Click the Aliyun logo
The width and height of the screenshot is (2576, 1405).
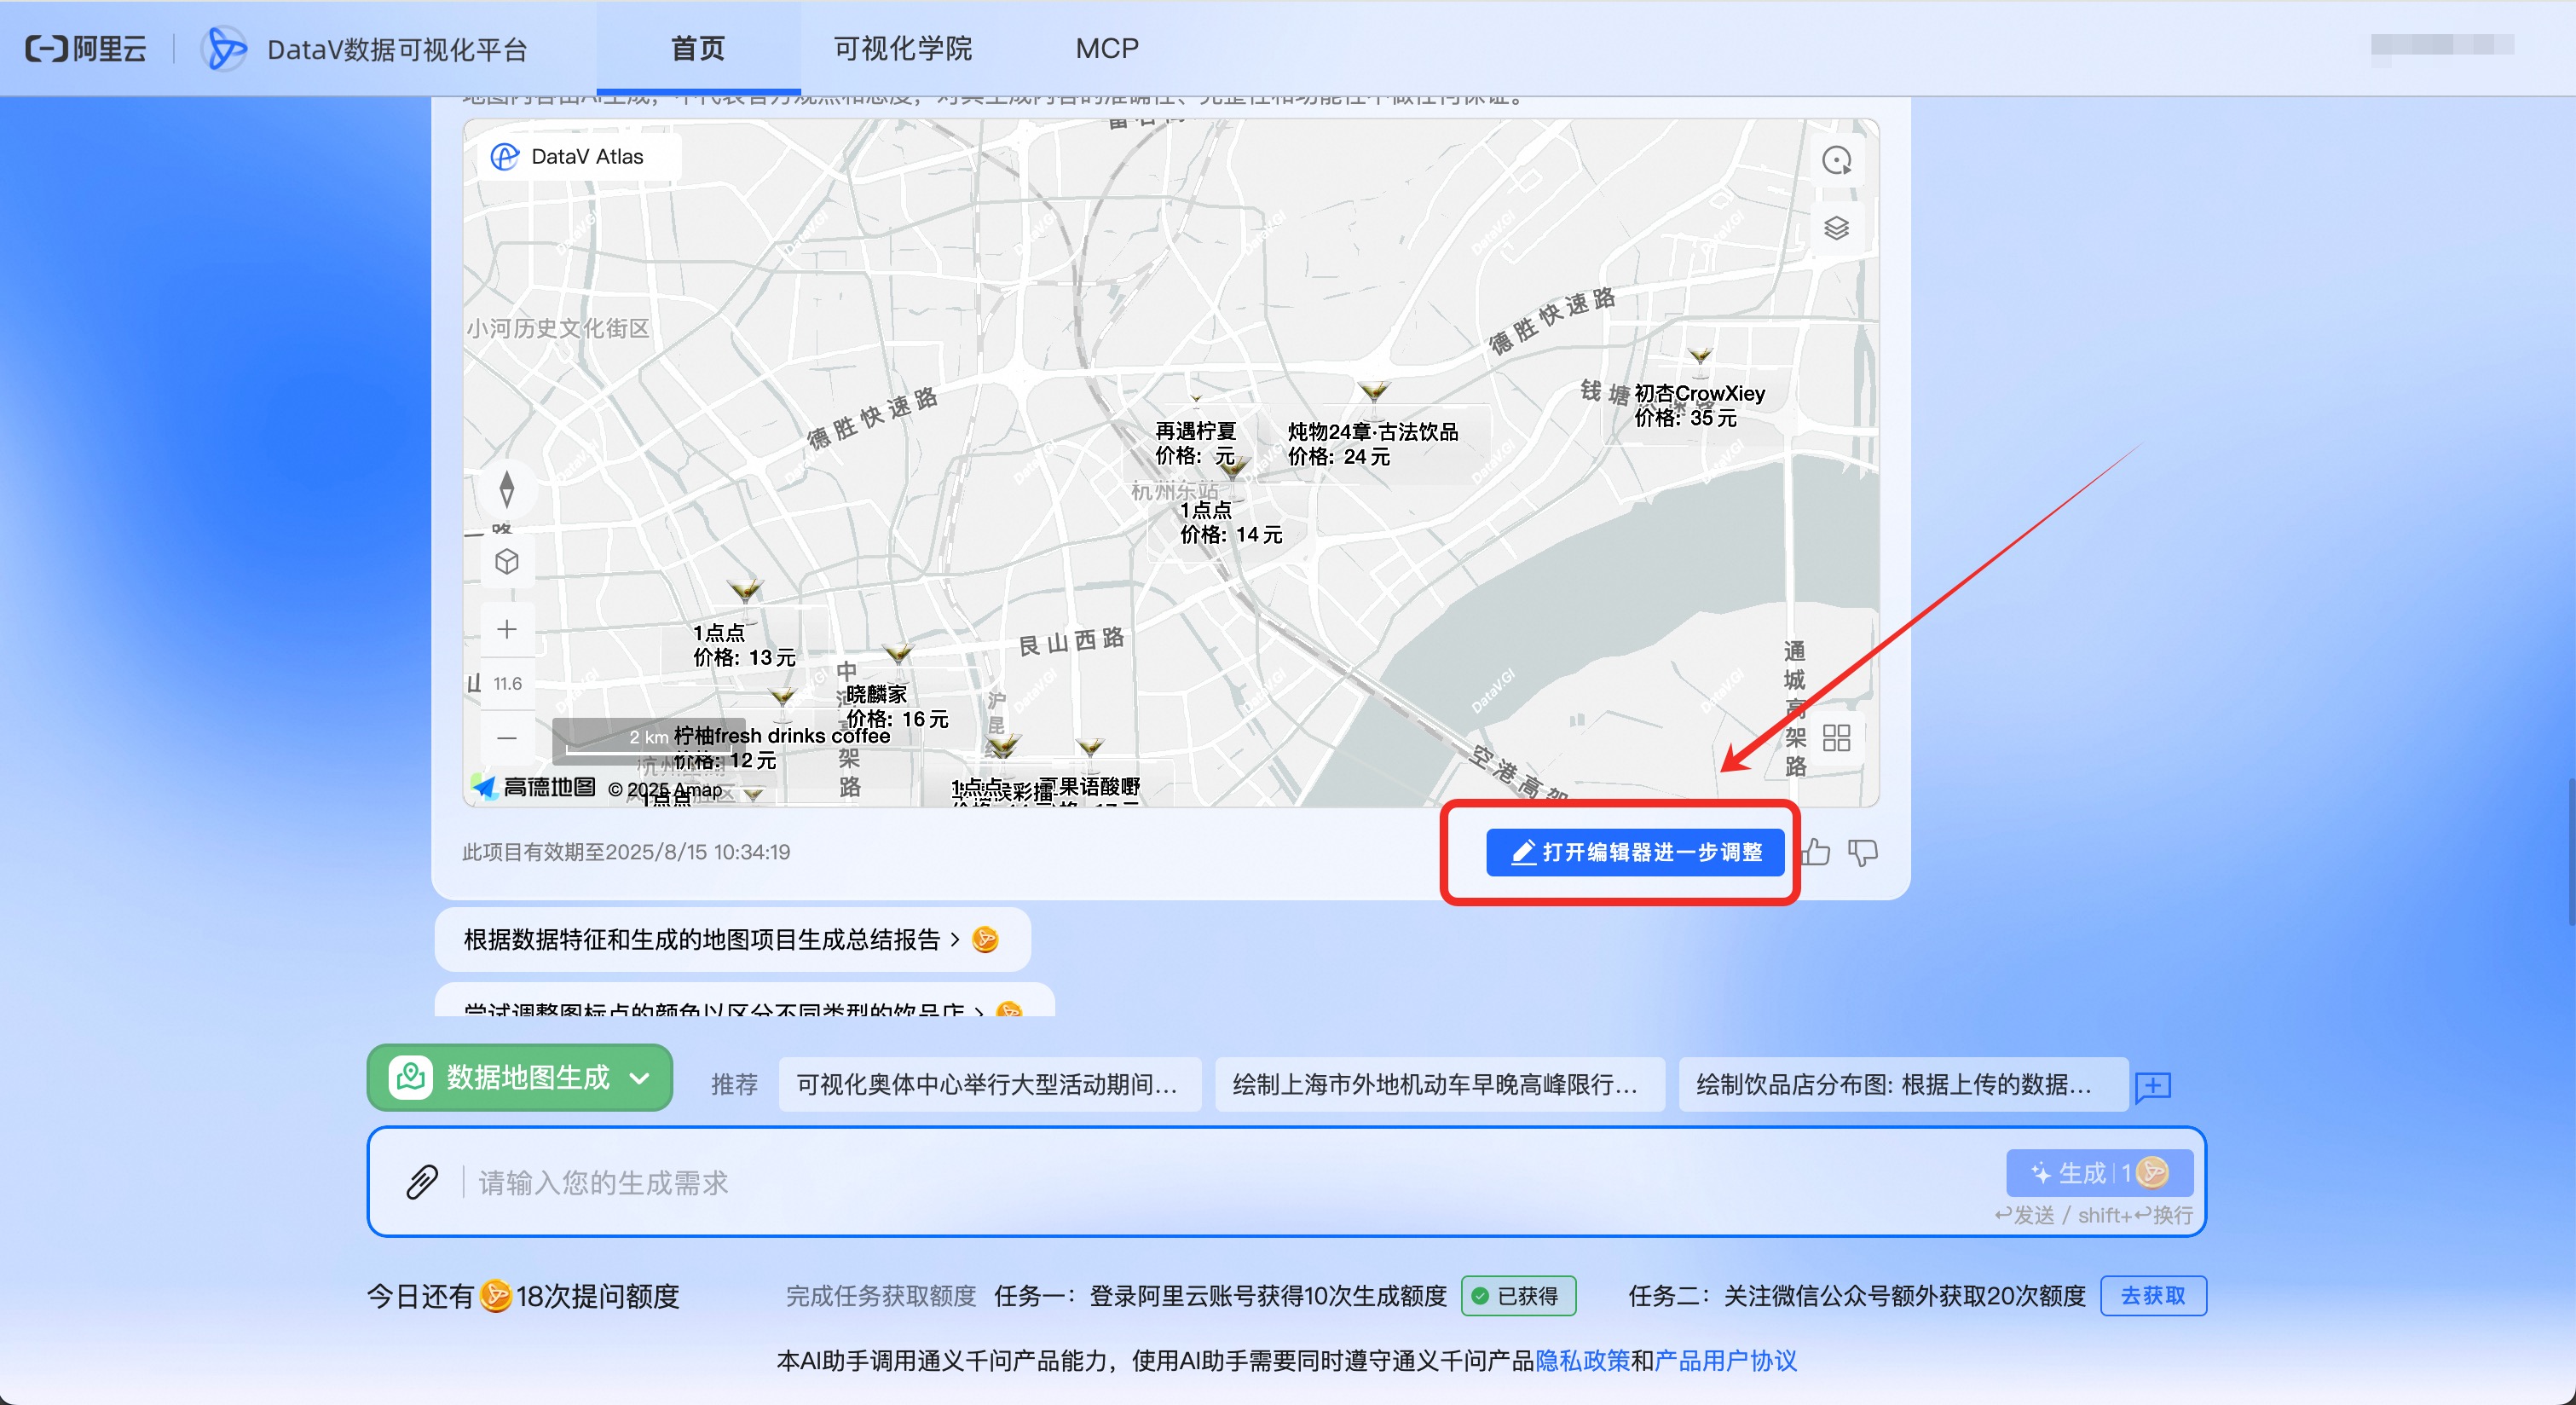(x=86, y=48)
